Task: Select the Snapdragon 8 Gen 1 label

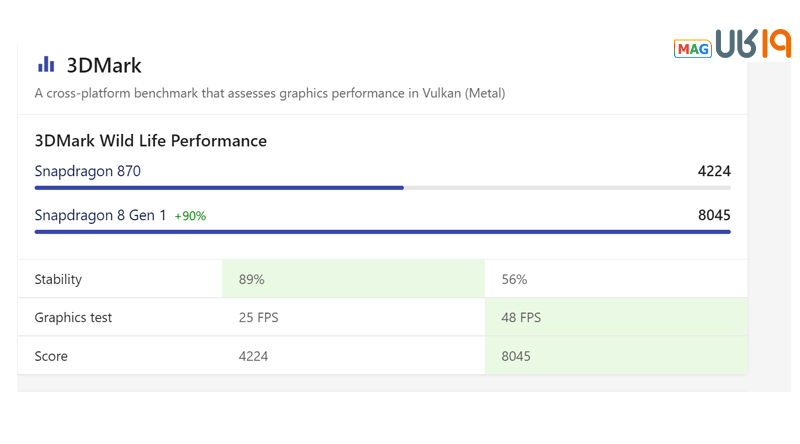Action: (x=100, y=215)
